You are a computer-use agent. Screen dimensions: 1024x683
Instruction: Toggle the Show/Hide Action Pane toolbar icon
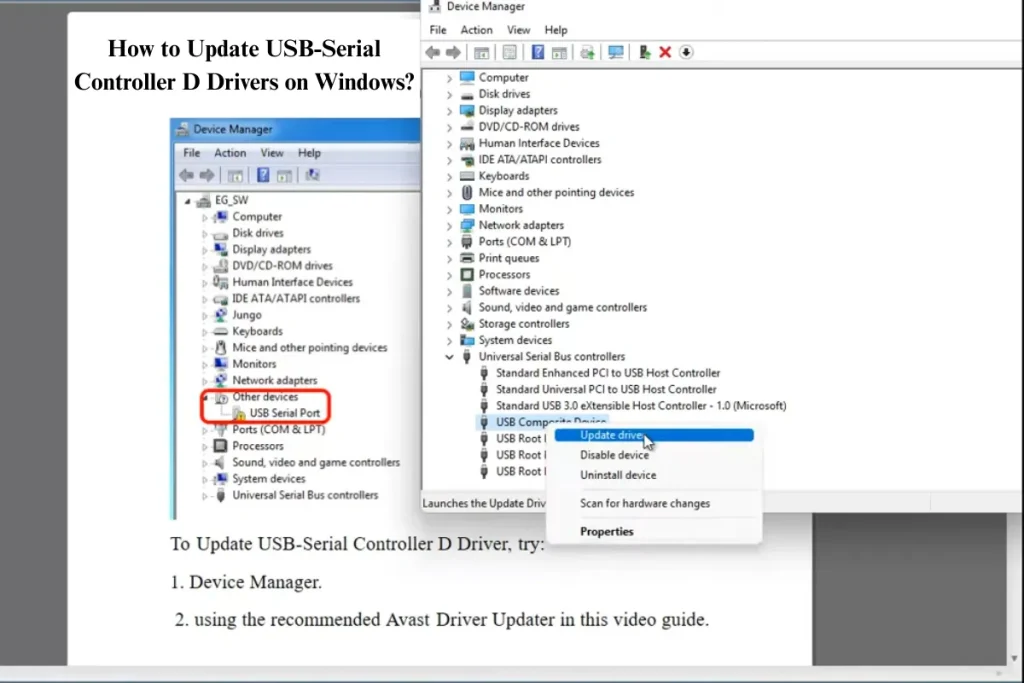[559, 52]
